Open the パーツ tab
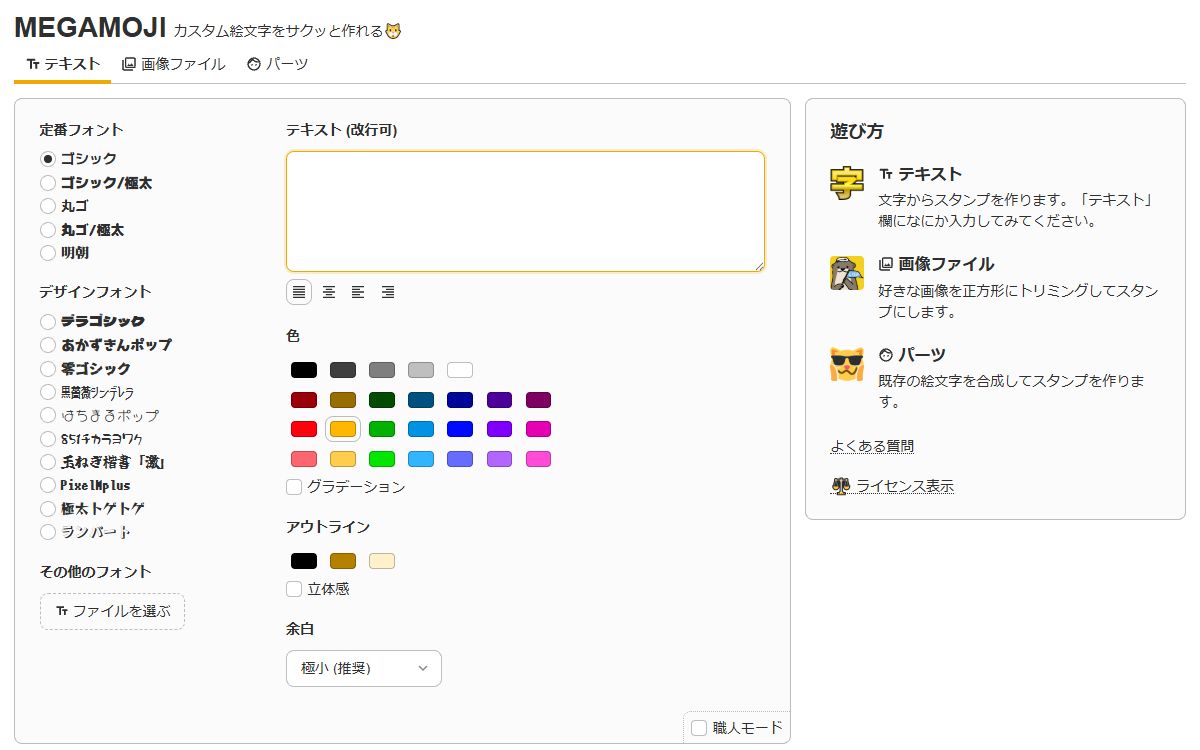This screenshot has height=750, width=1200. (x=277, y=64)
